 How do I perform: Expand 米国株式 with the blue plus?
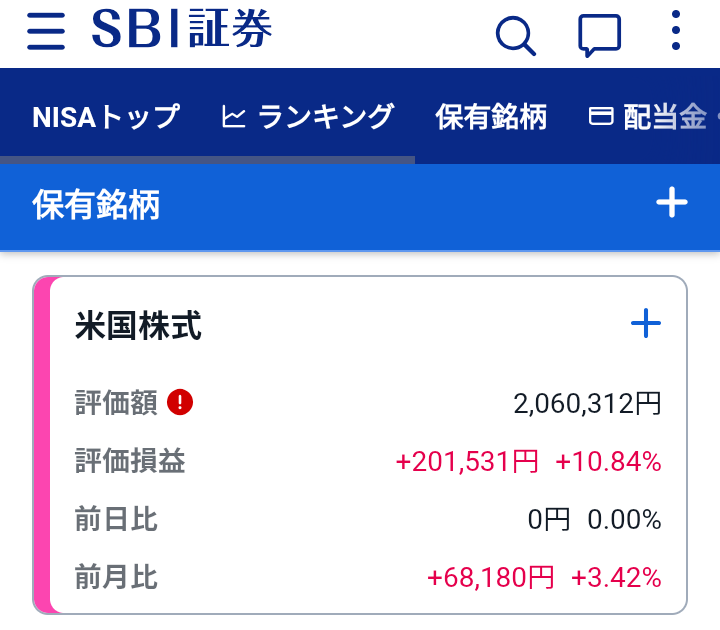point(646,323)
